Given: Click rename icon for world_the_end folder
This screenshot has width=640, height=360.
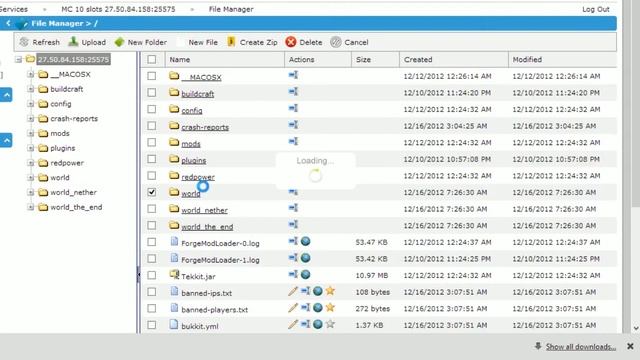Looking at the screenshot, I should point(293,224).
